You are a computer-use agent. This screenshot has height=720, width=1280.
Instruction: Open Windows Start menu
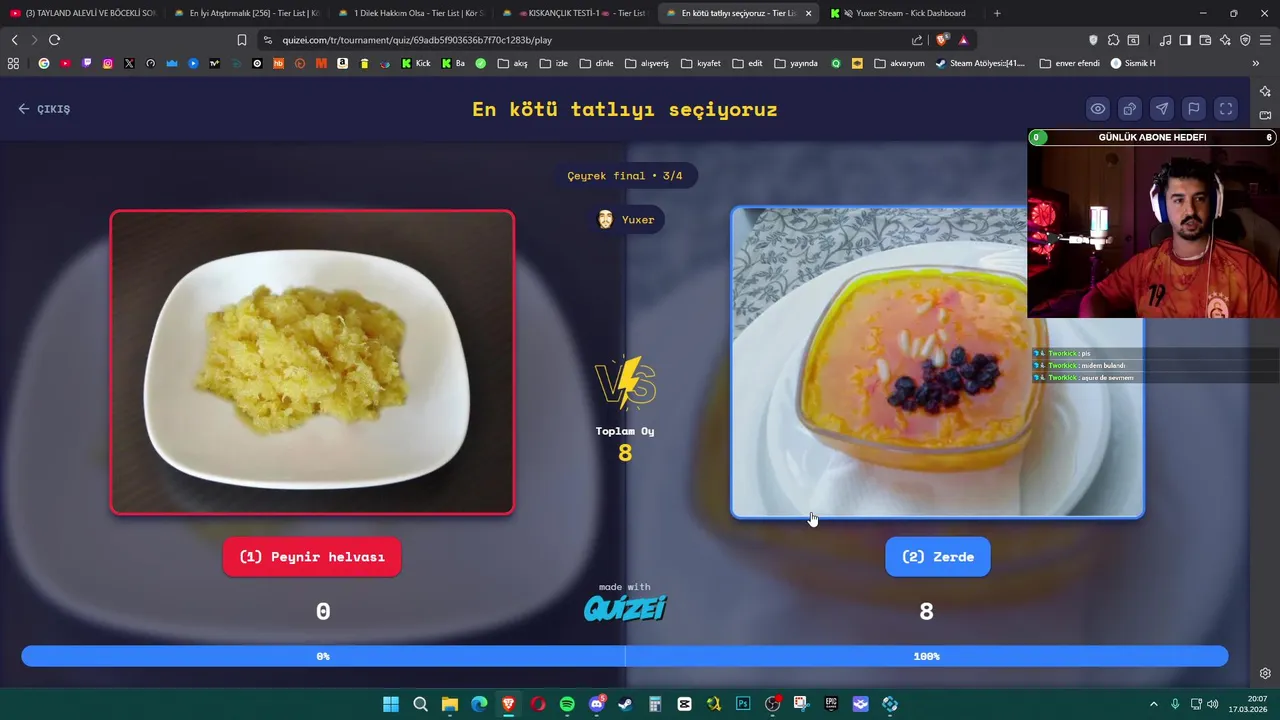pyautogui.click(x=391, y=704)
